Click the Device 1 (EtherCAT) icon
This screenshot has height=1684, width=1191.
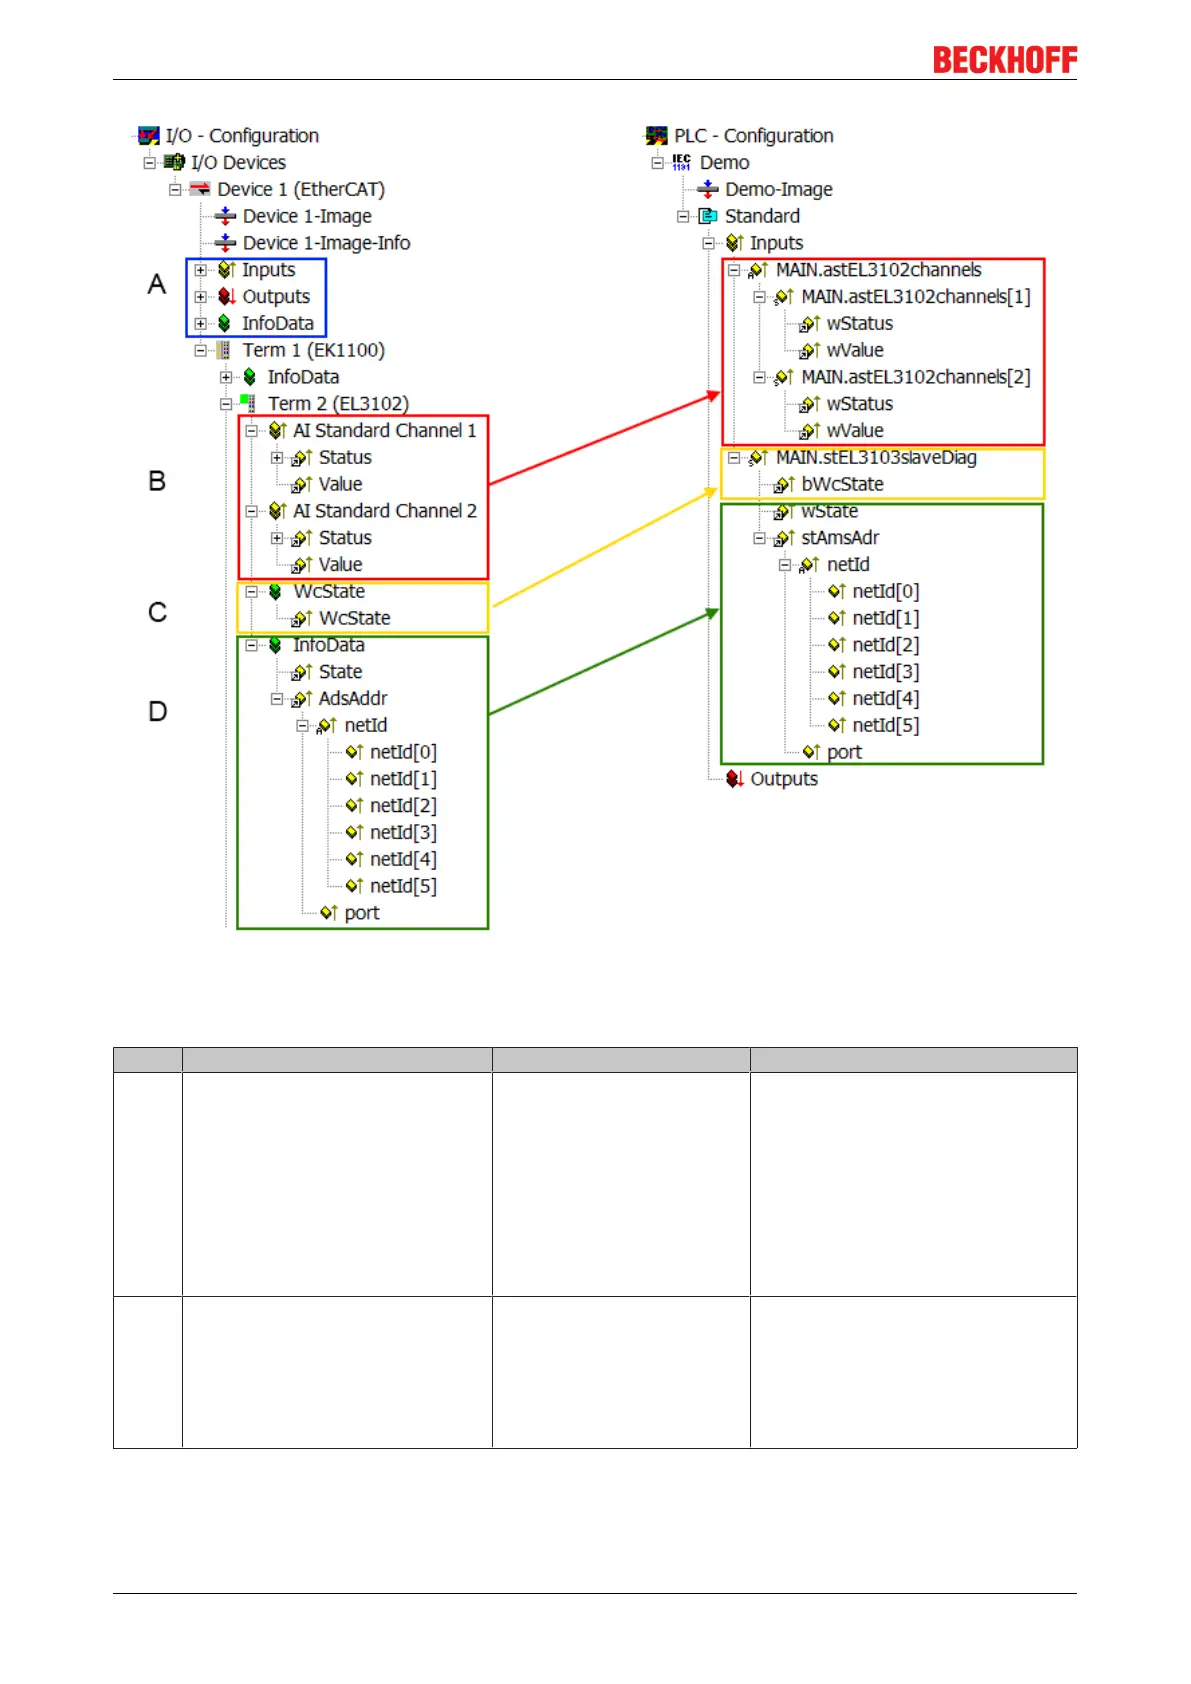(x=200, y=189)
